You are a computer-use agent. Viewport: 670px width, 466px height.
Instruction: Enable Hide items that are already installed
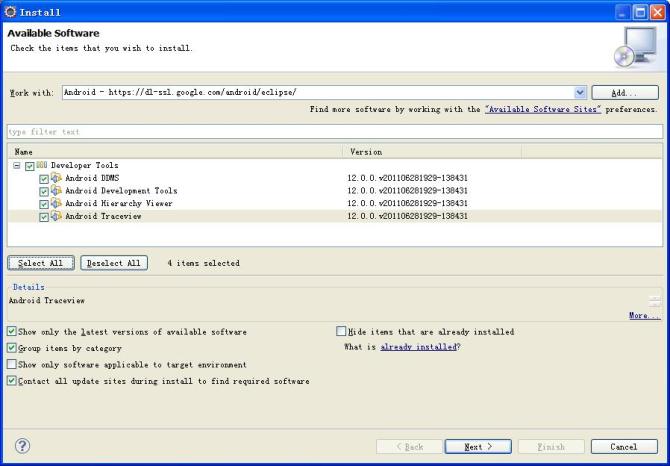[341, 331]
